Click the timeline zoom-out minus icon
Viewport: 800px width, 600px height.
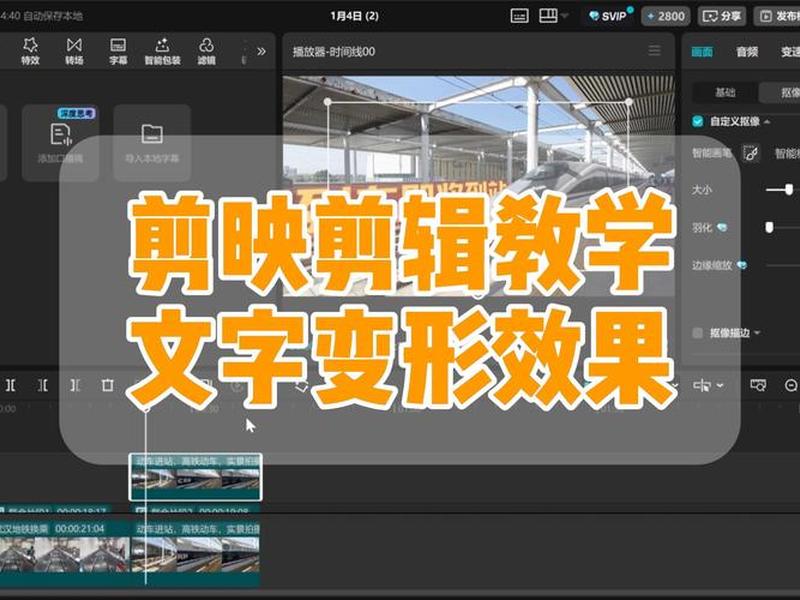pos(791,386)
